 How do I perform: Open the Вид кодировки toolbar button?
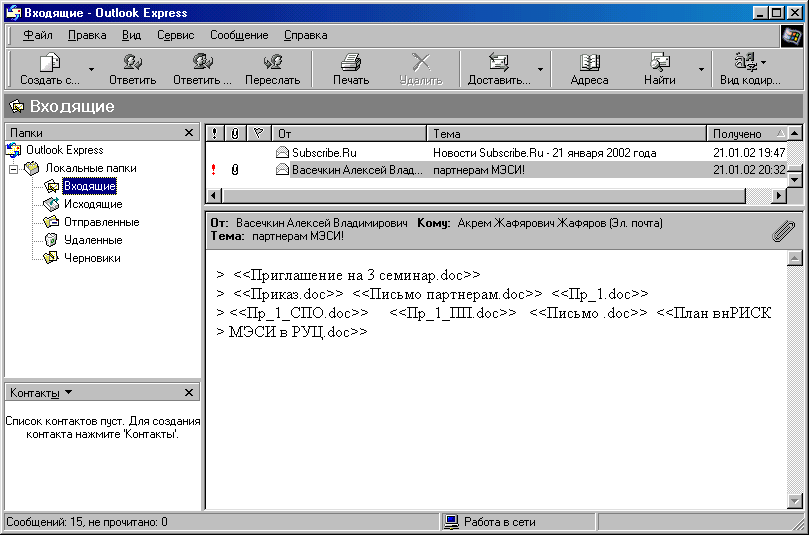[x=750, y=69]
